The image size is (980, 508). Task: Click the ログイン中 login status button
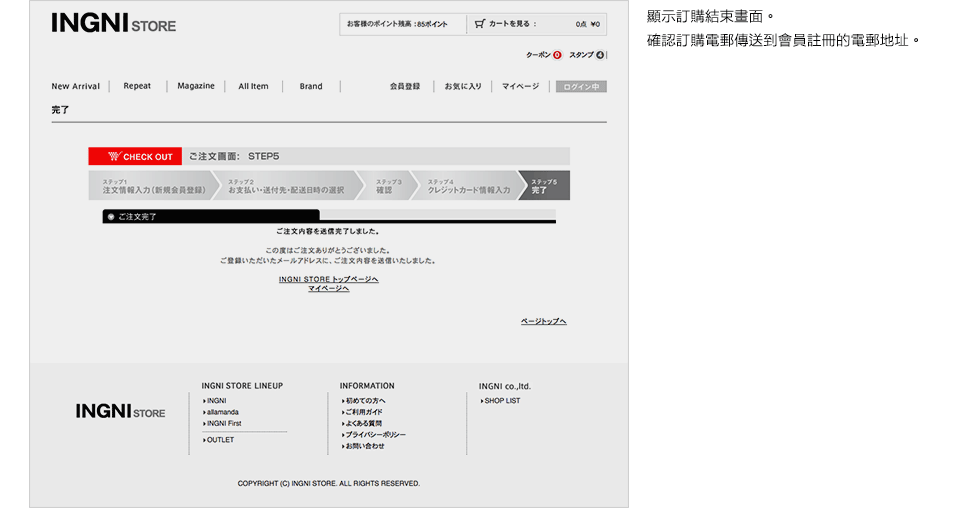click(581, 86)
